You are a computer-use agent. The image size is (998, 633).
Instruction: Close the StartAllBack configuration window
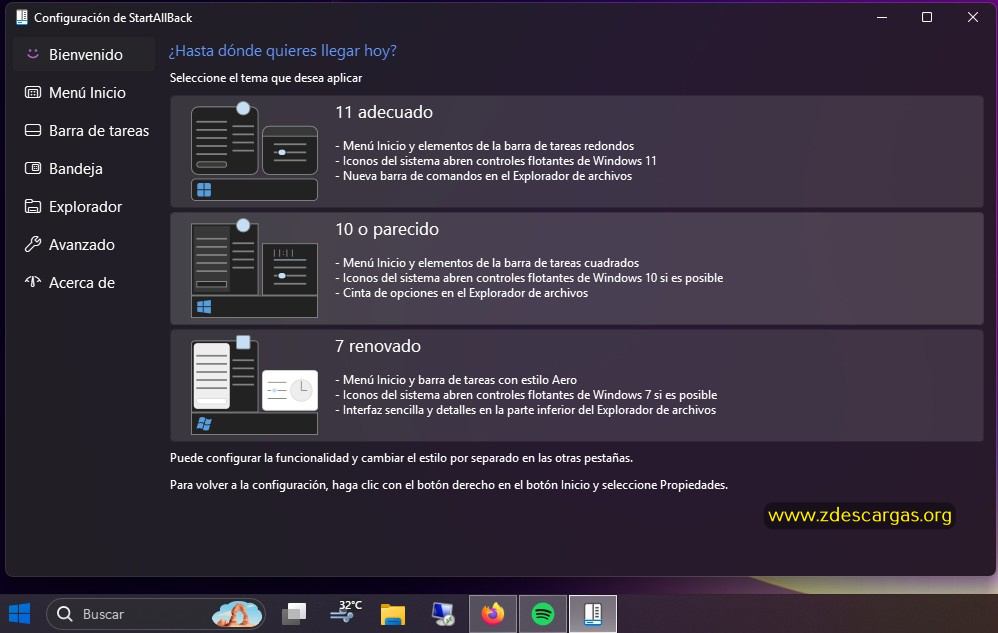coord(973,17)
